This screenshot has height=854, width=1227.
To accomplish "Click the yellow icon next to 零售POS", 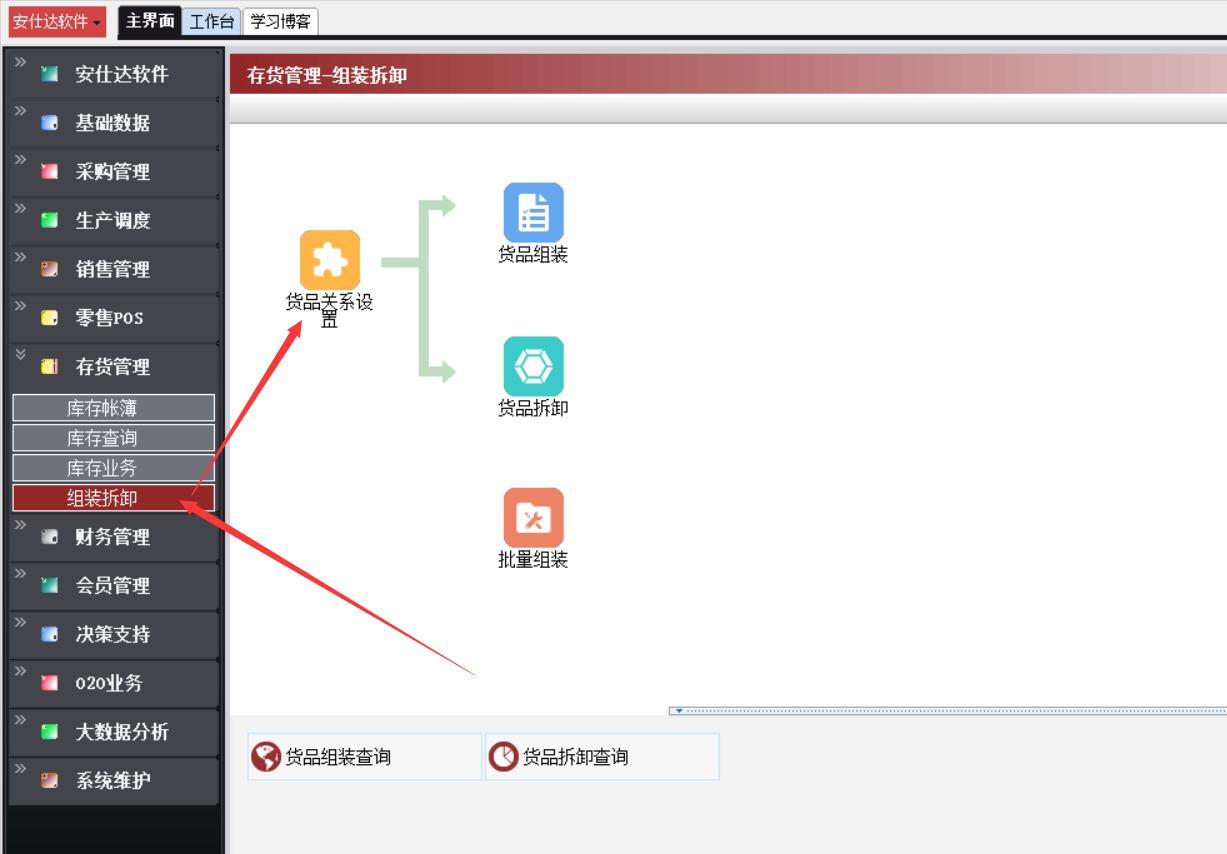I will pyautogui.click(x=49, y=318).
